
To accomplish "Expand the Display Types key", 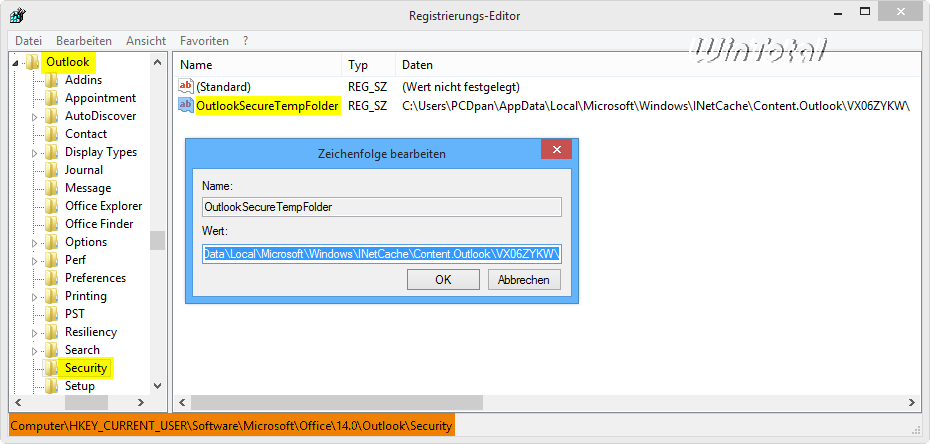I will [35, 153].
